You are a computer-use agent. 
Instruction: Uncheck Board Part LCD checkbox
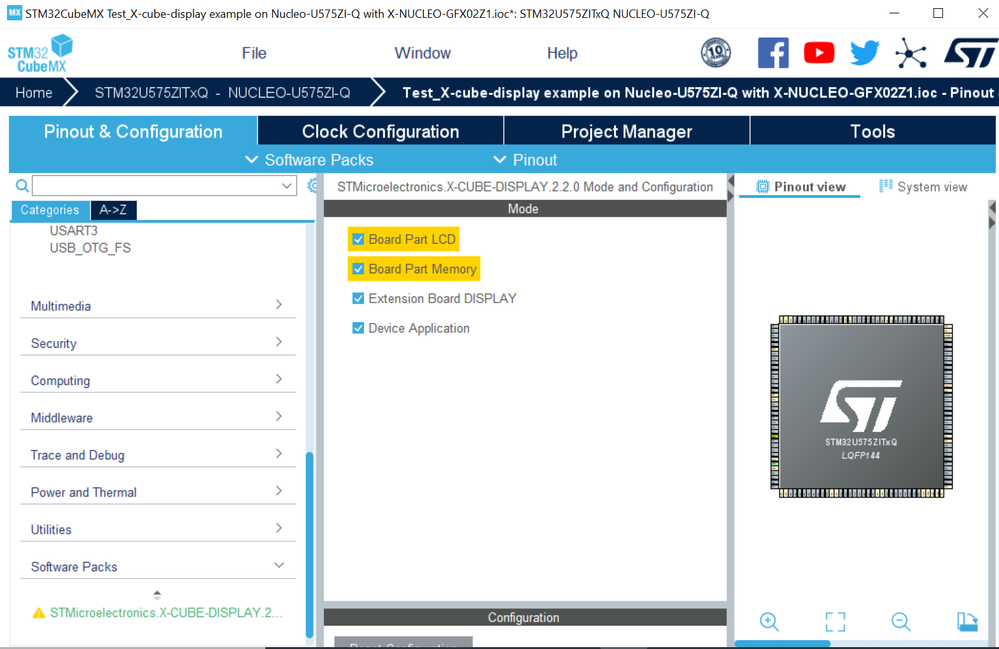[358, 239]
